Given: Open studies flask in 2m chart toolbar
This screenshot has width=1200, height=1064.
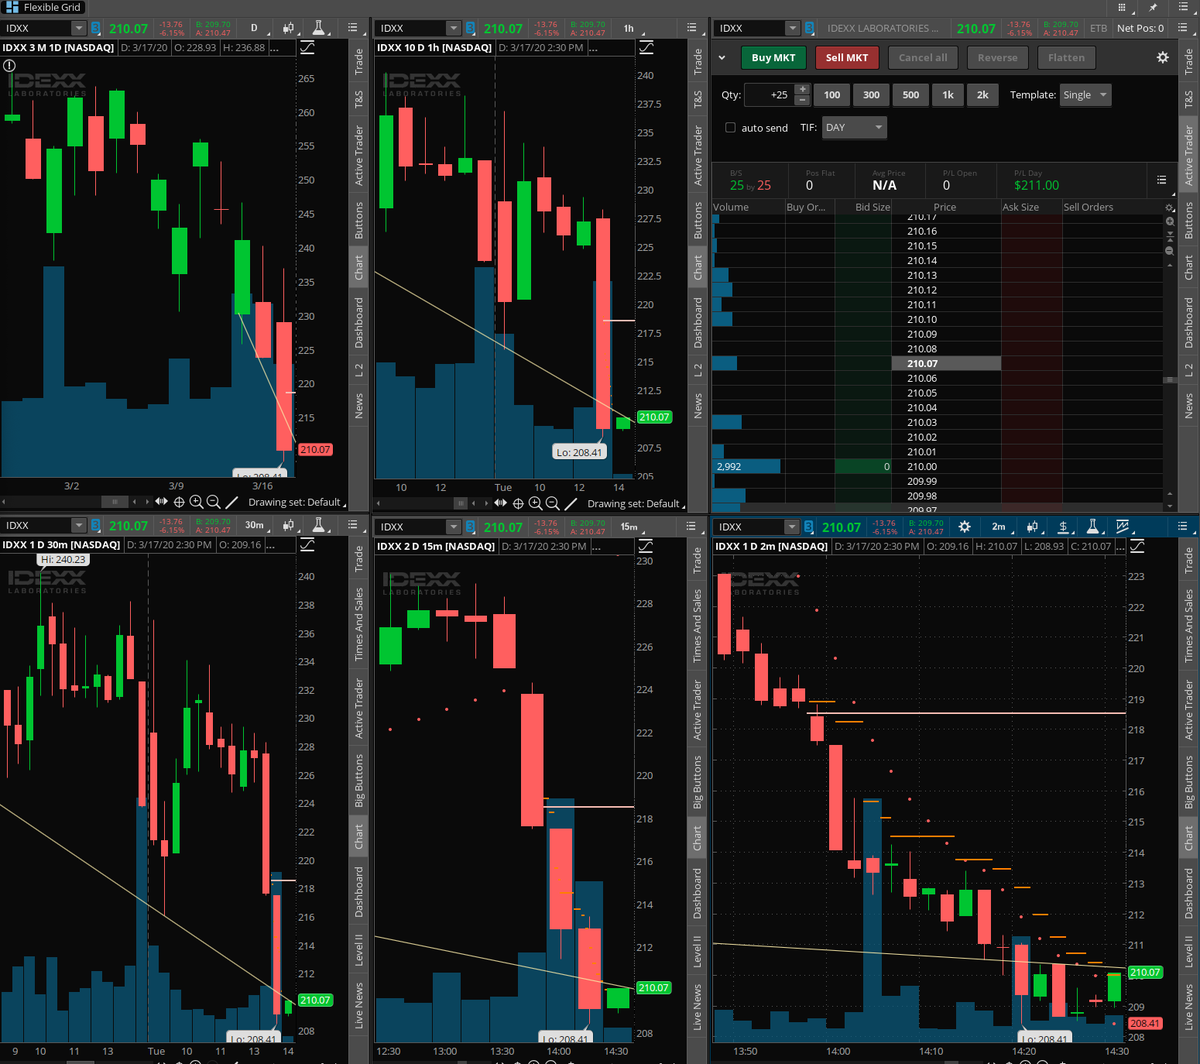Looking at the screenshot, I should [1093, 527].
